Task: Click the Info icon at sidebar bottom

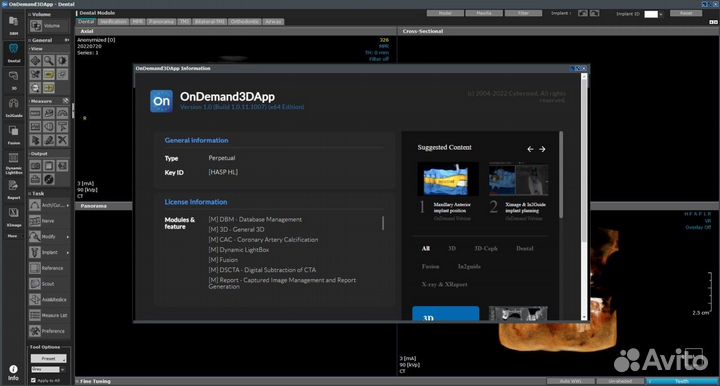Action: click(13, 373)
